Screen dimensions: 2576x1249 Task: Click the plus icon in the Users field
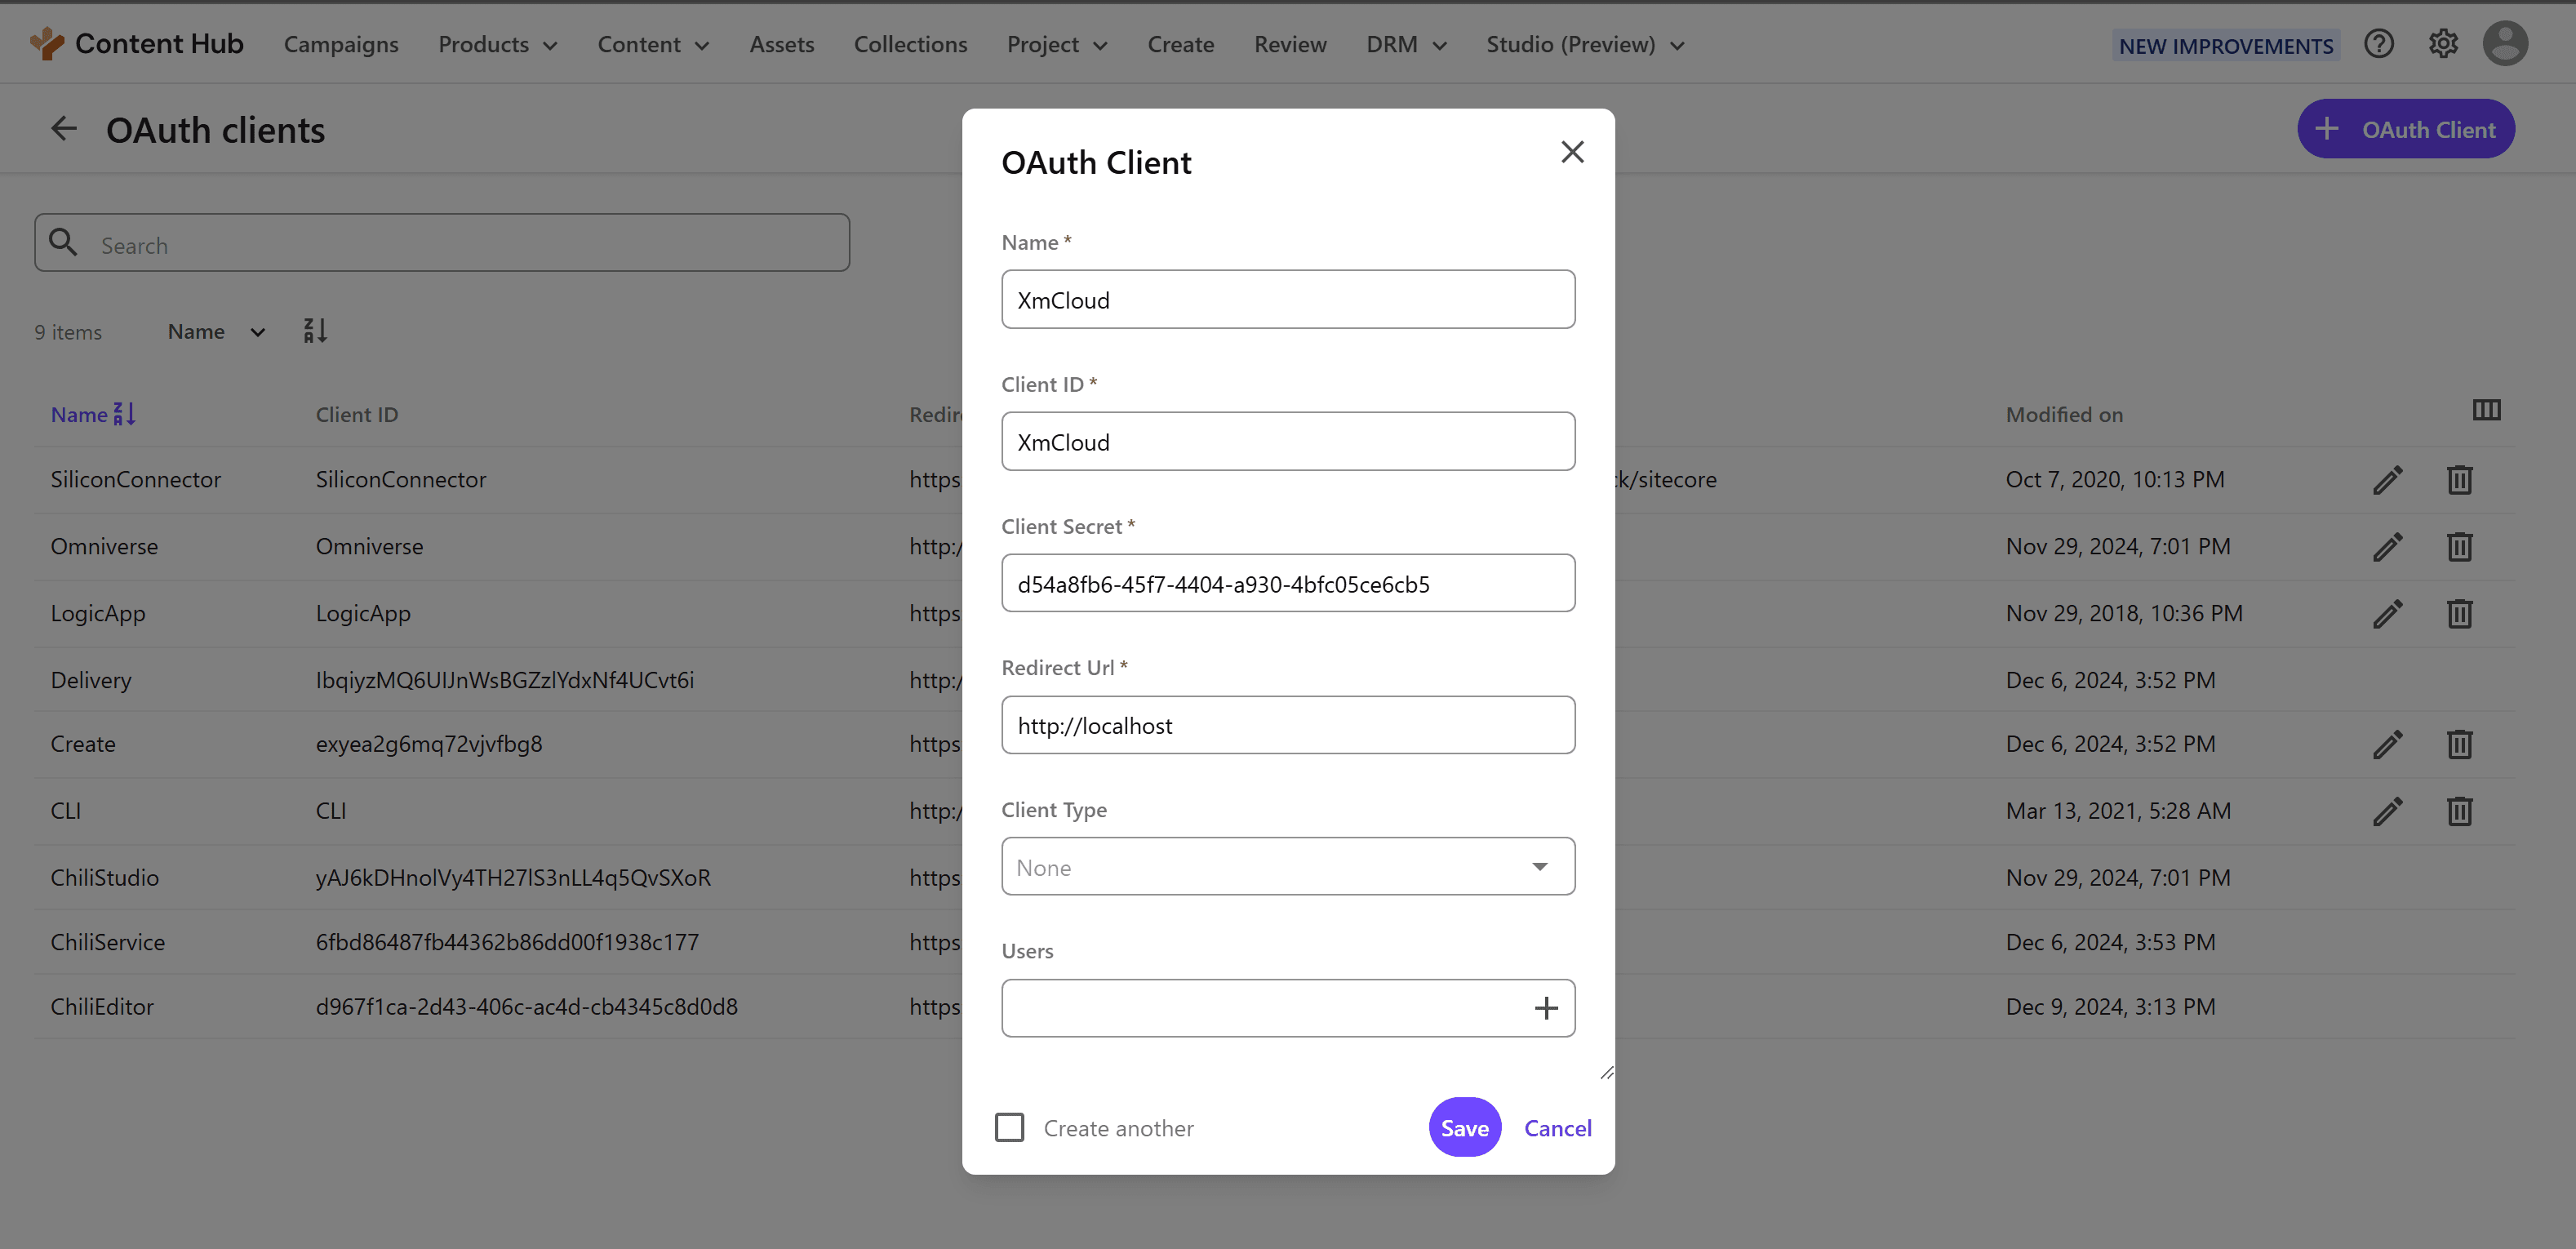(1545, 1008)
